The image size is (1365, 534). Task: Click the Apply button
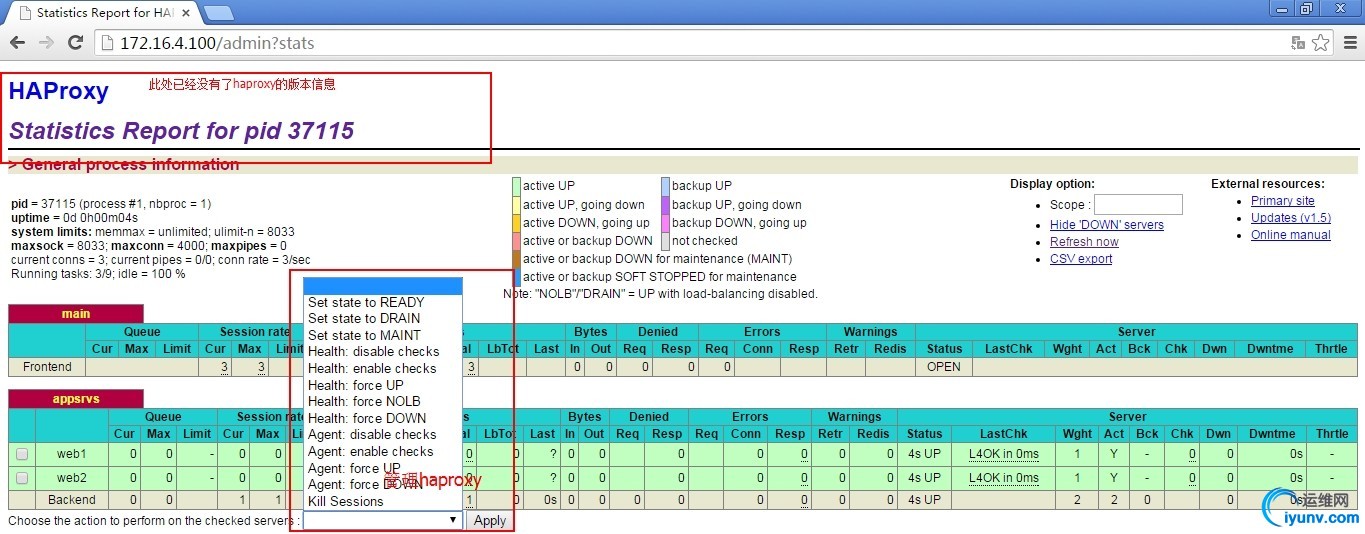click(490, 520)
